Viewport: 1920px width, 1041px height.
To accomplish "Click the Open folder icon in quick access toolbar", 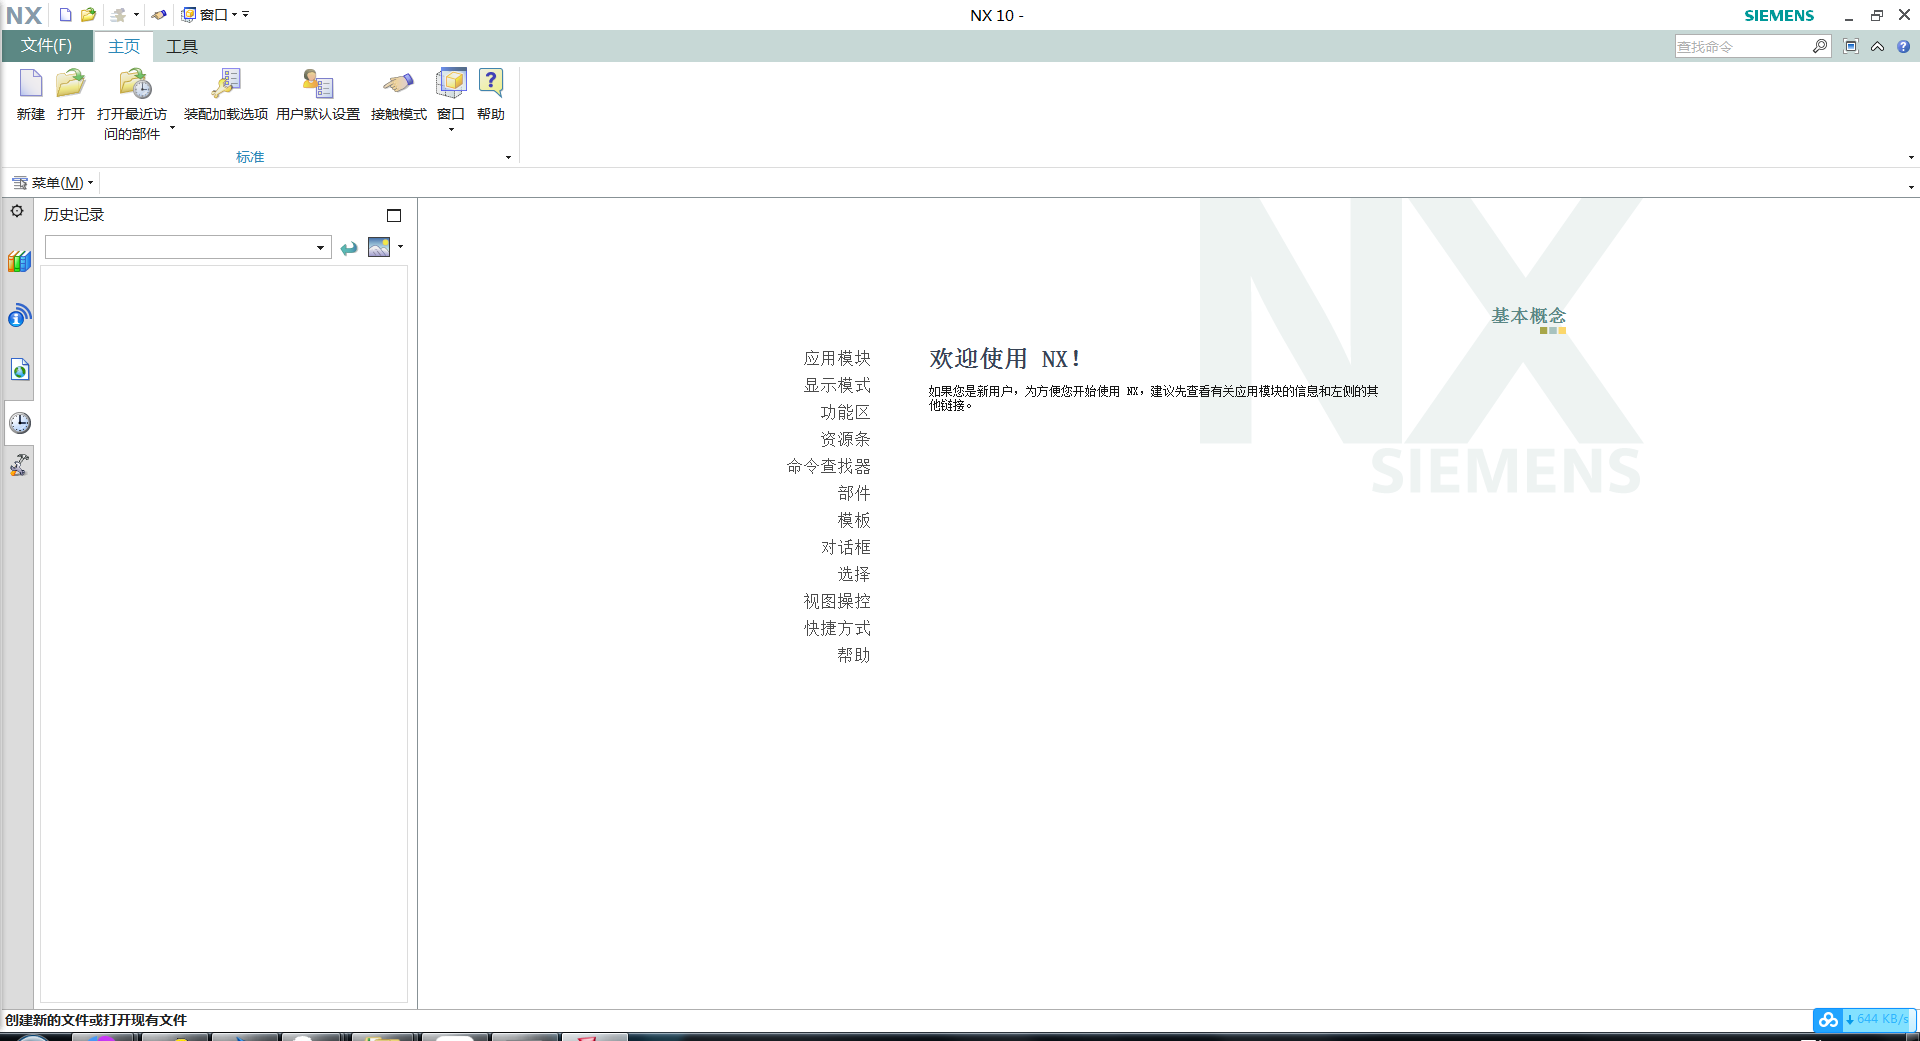I will pos(88,15).
